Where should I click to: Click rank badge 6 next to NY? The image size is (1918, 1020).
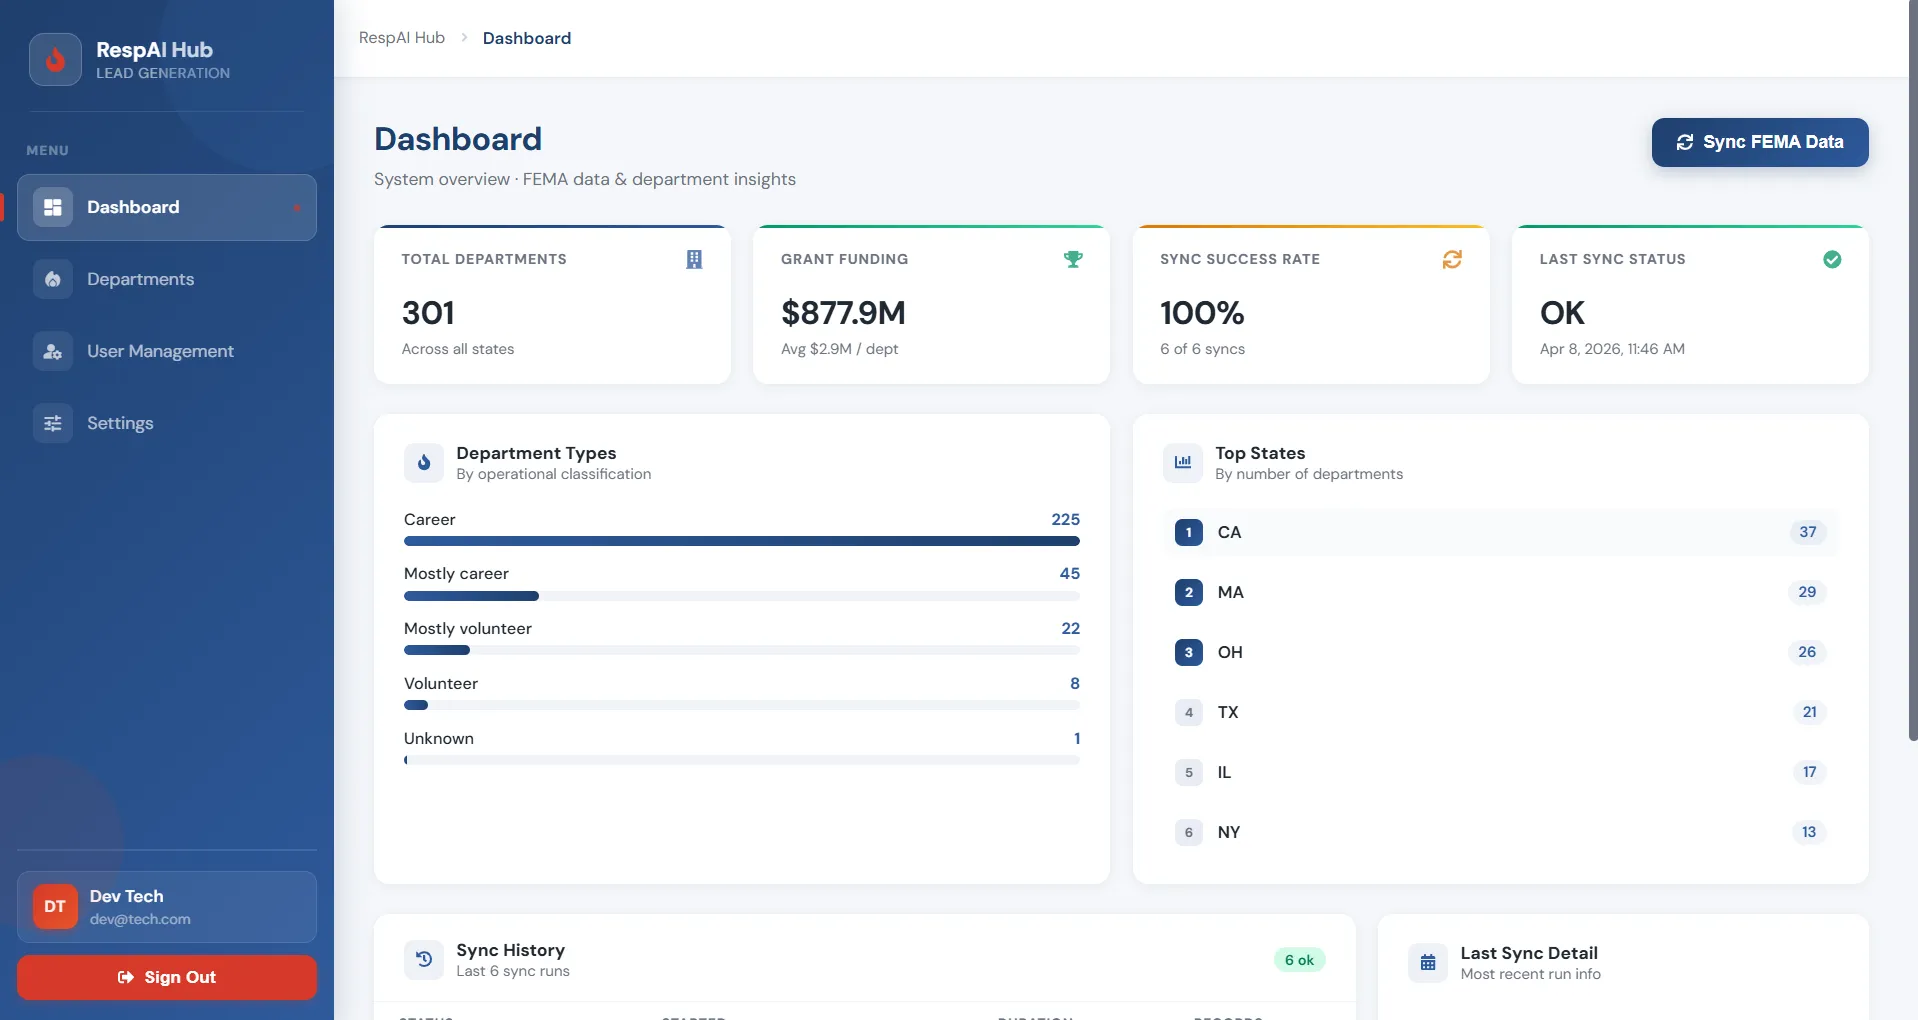pos(1189,832)
